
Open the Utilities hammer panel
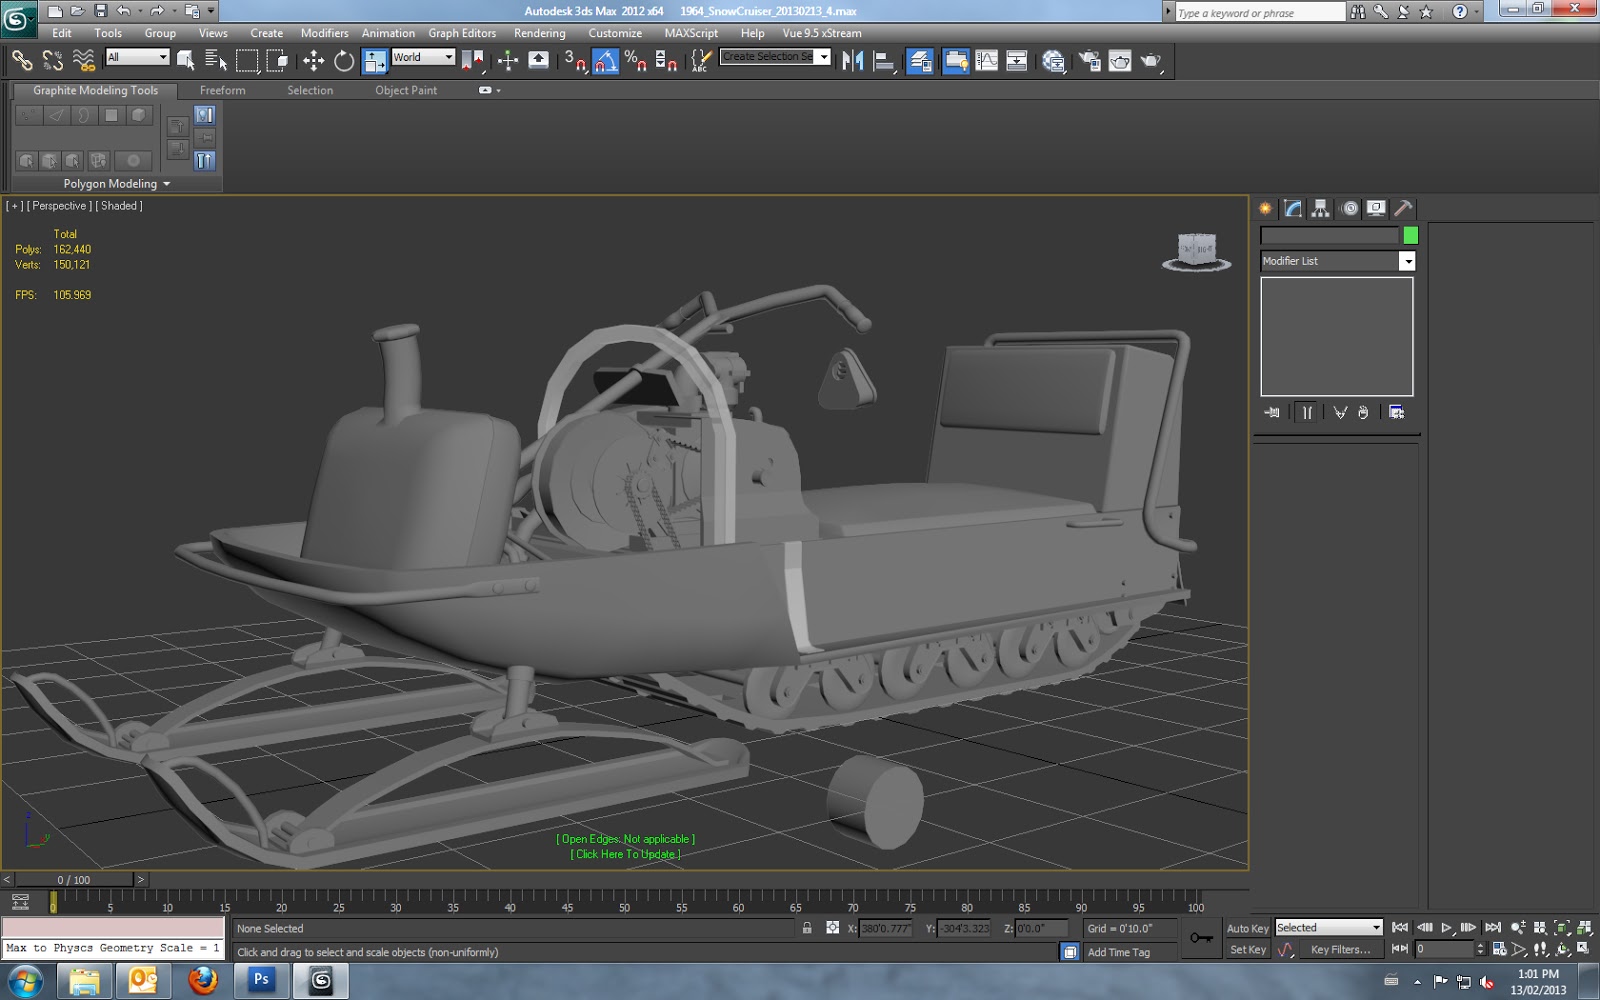click(1403, 208)
